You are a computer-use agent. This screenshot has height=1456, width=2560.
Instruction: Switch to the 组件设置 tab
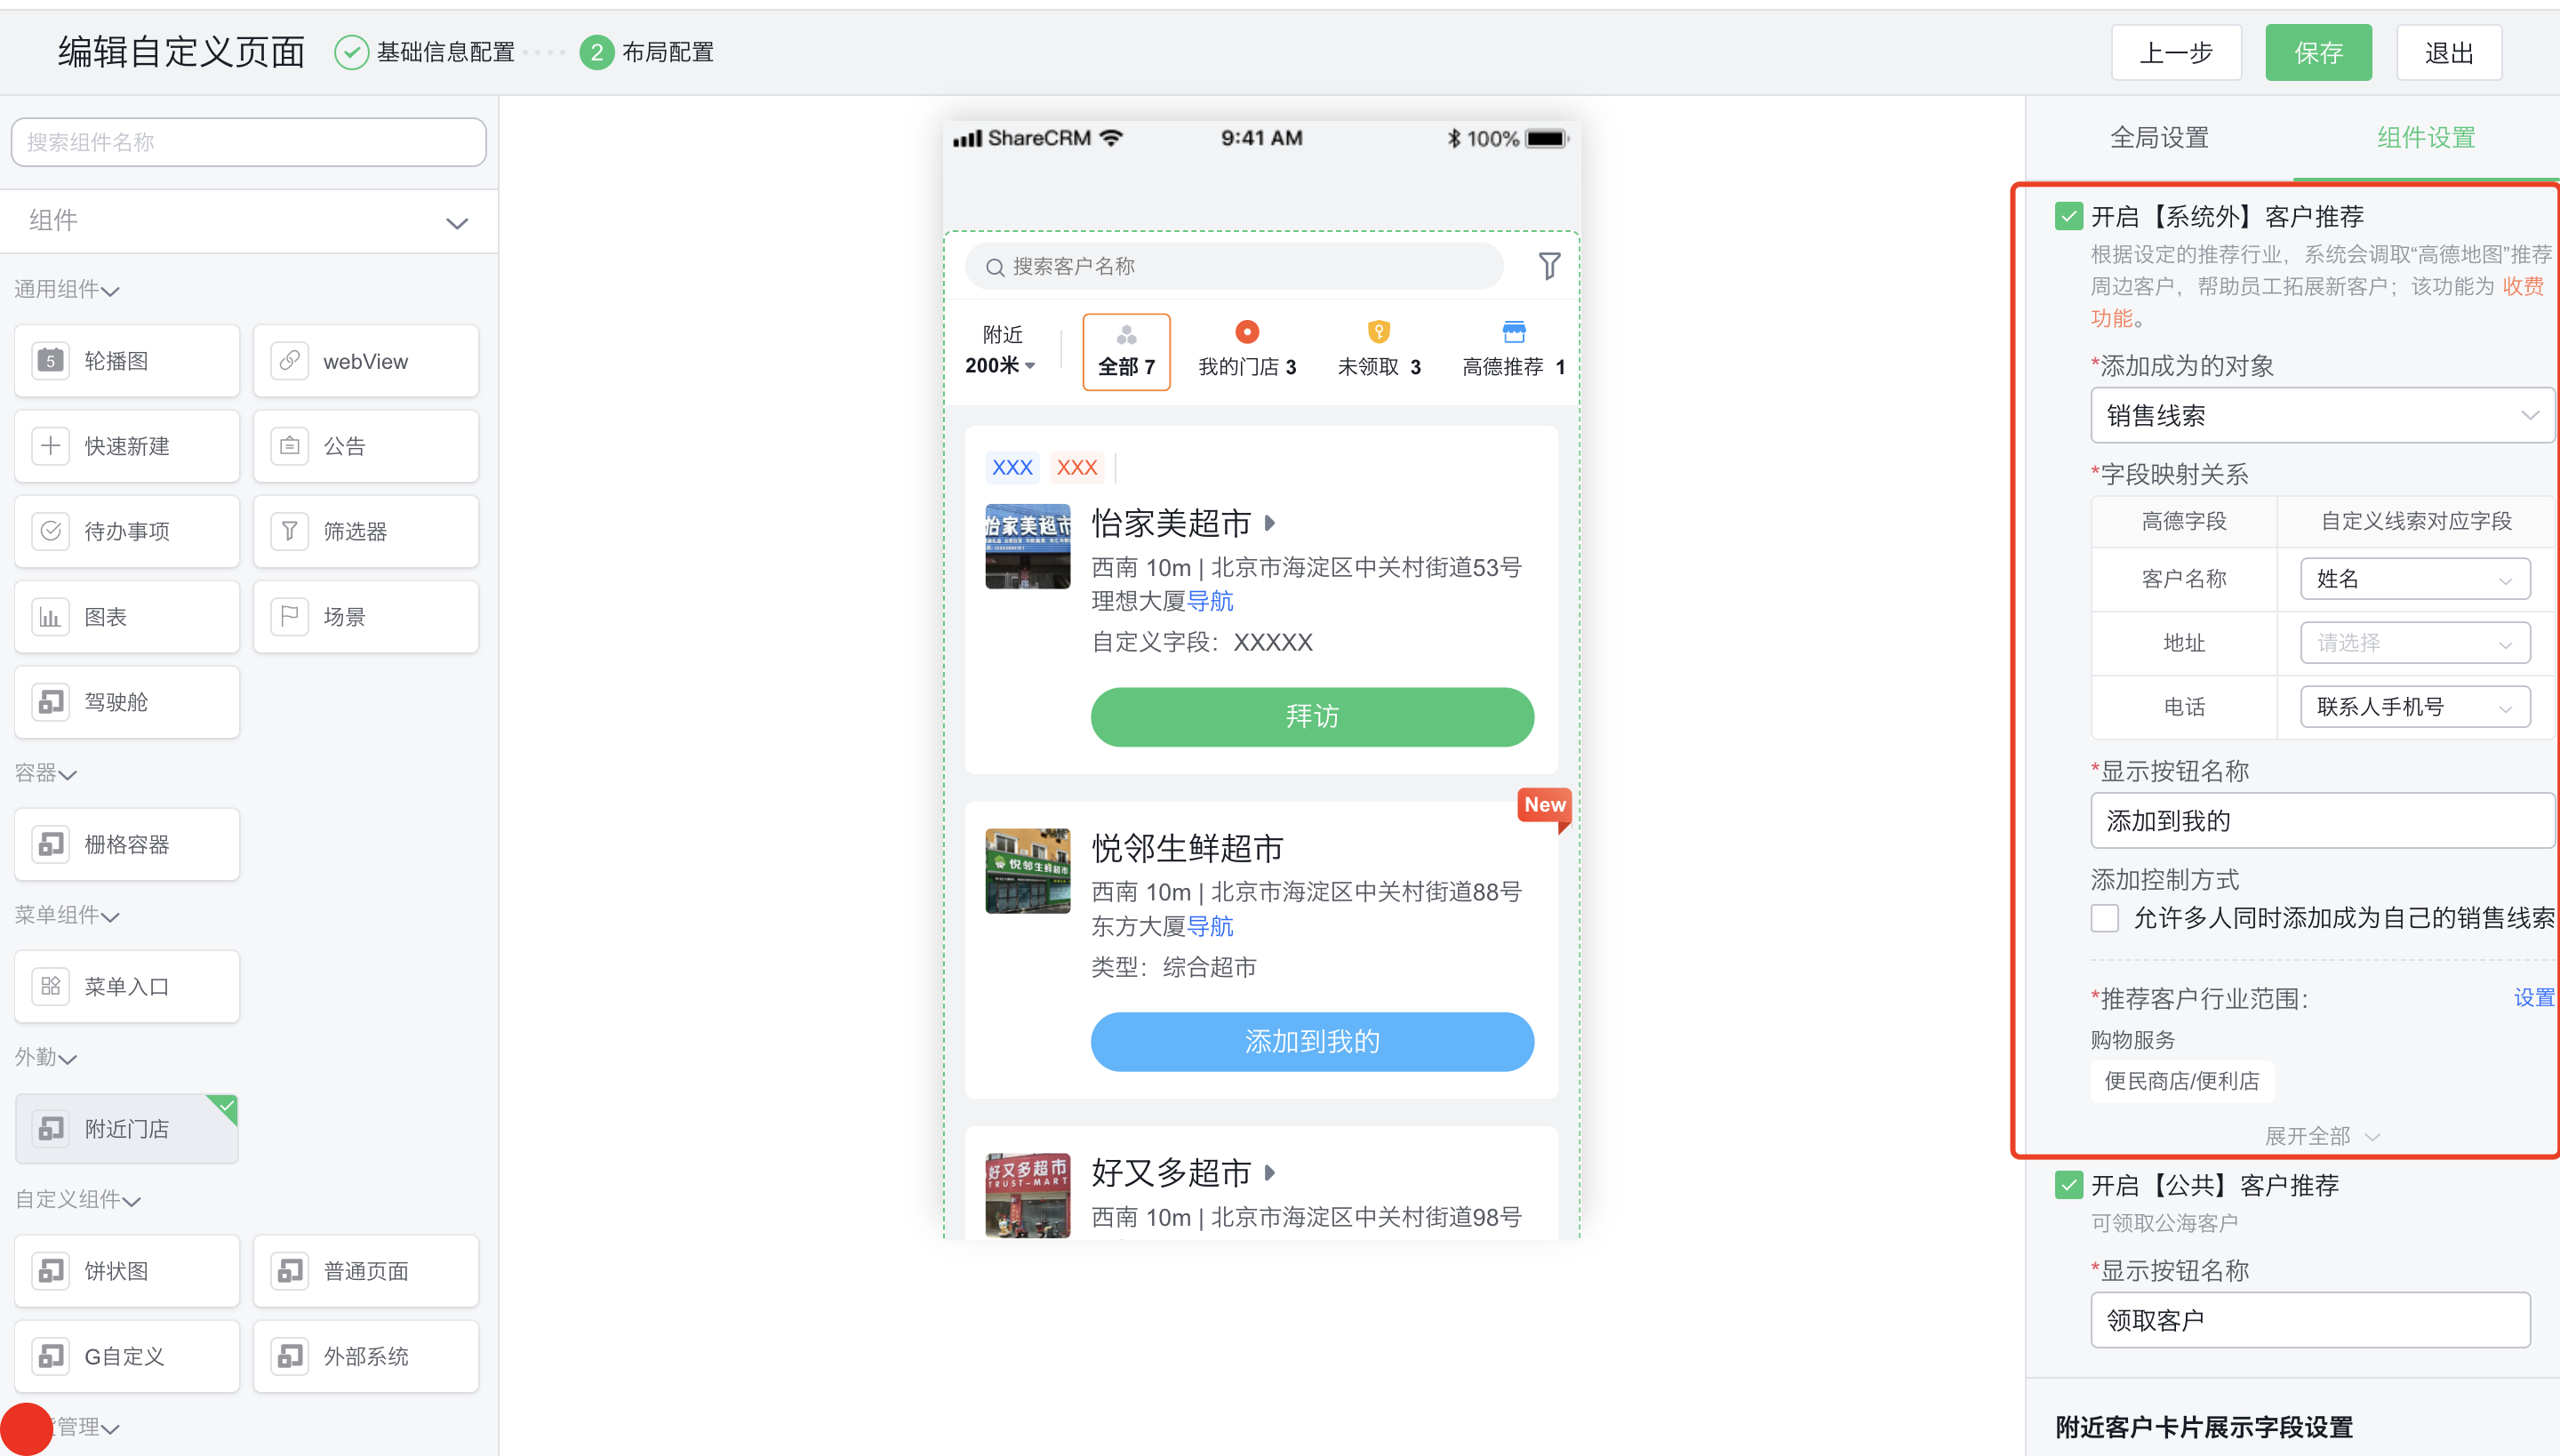[x=2426, y=137]
